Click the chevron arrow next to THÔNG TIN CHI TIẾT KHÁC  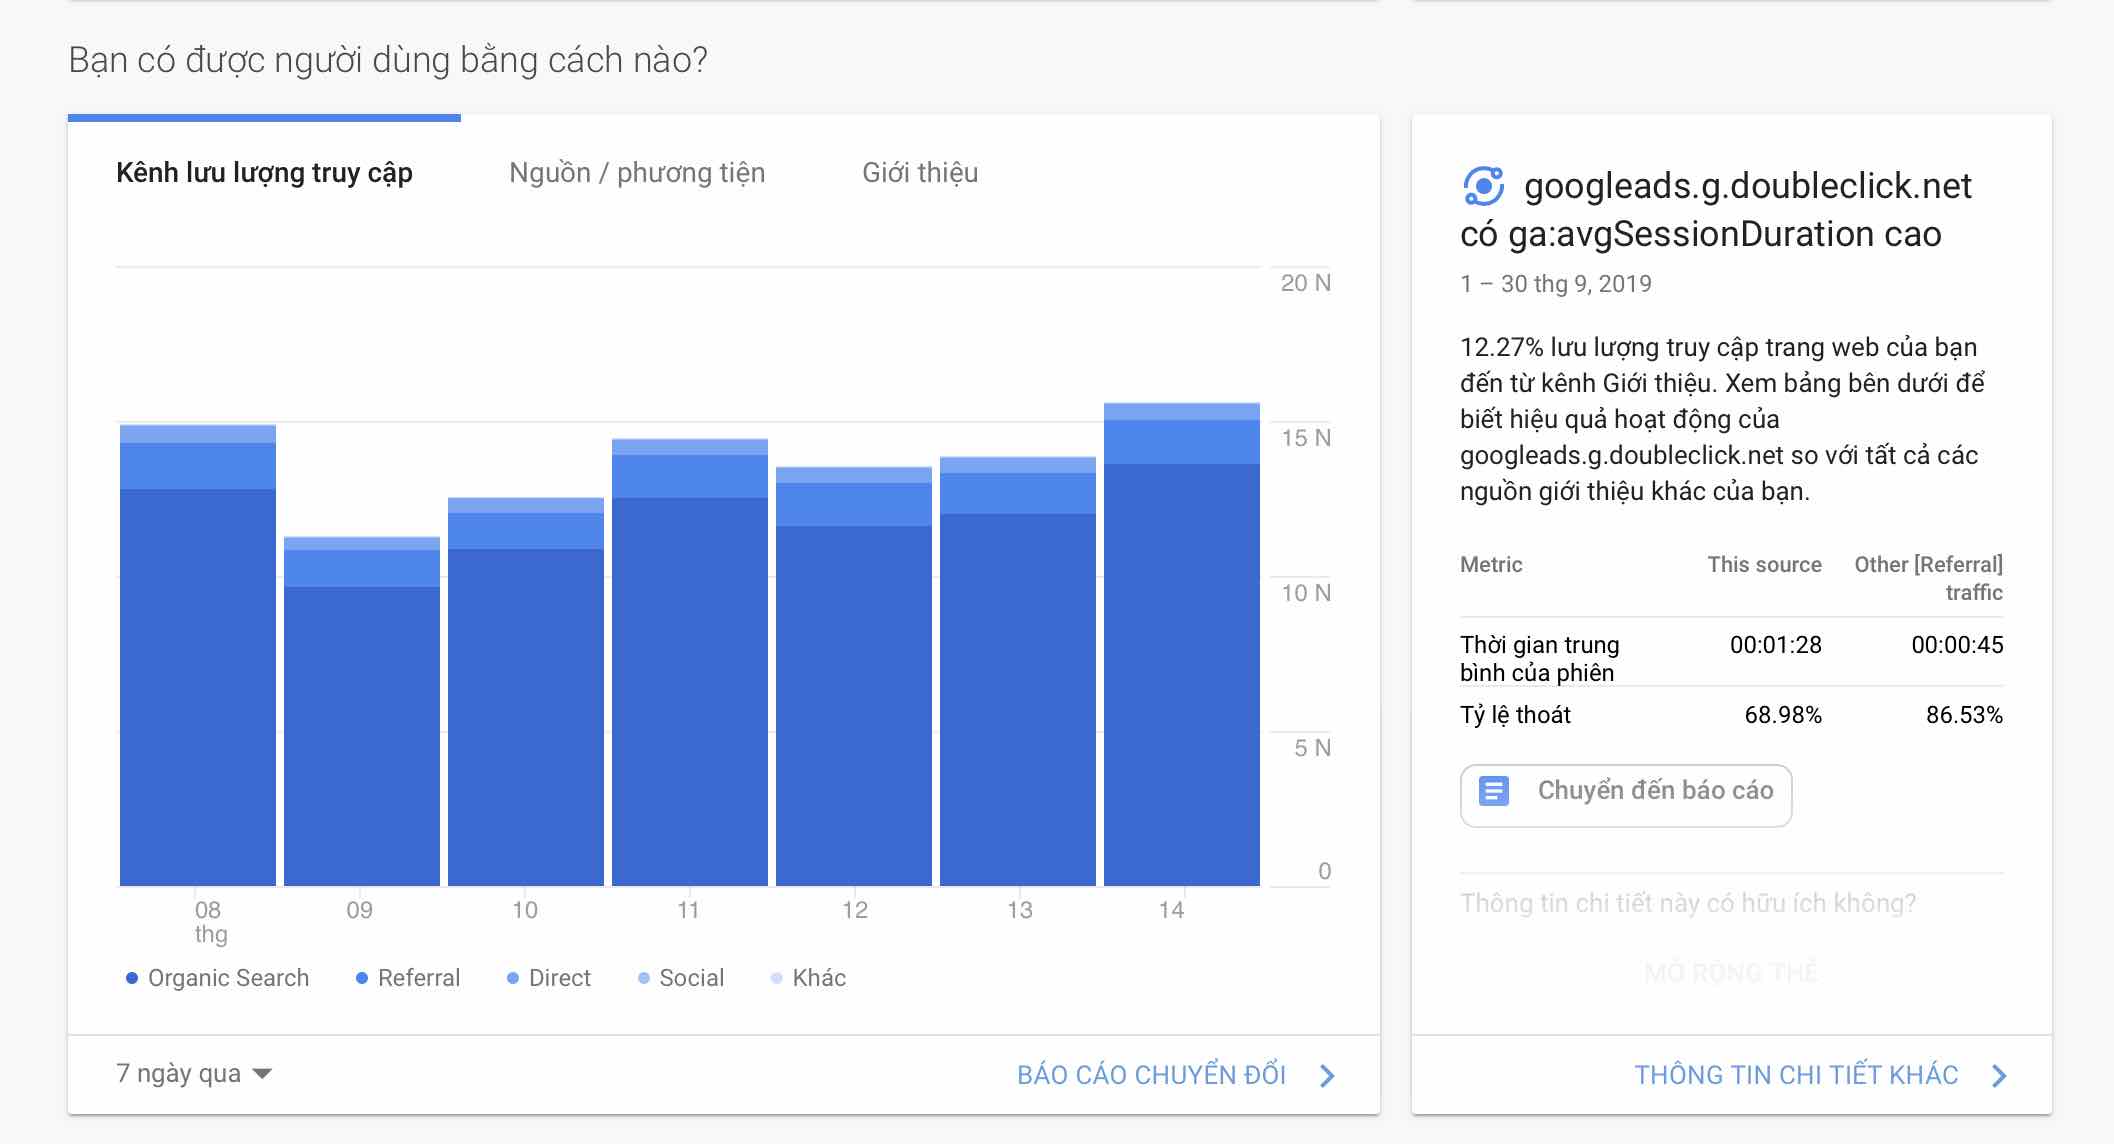pos(1999,1076)
